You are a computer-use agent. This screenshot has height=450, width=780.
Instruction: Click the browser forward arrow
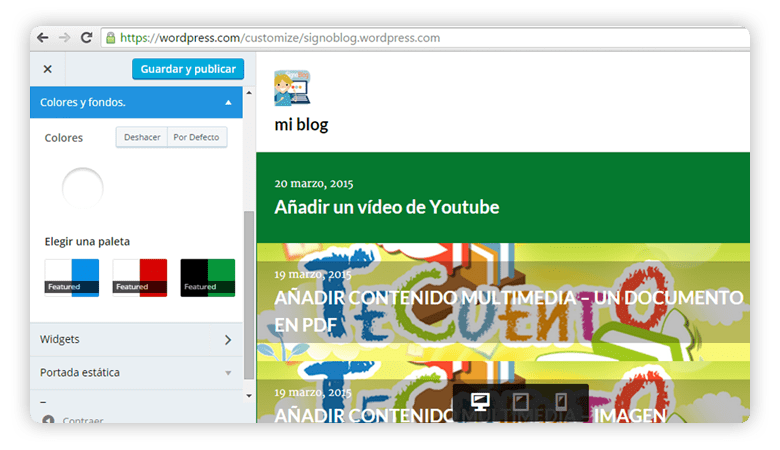coord(64,38)
